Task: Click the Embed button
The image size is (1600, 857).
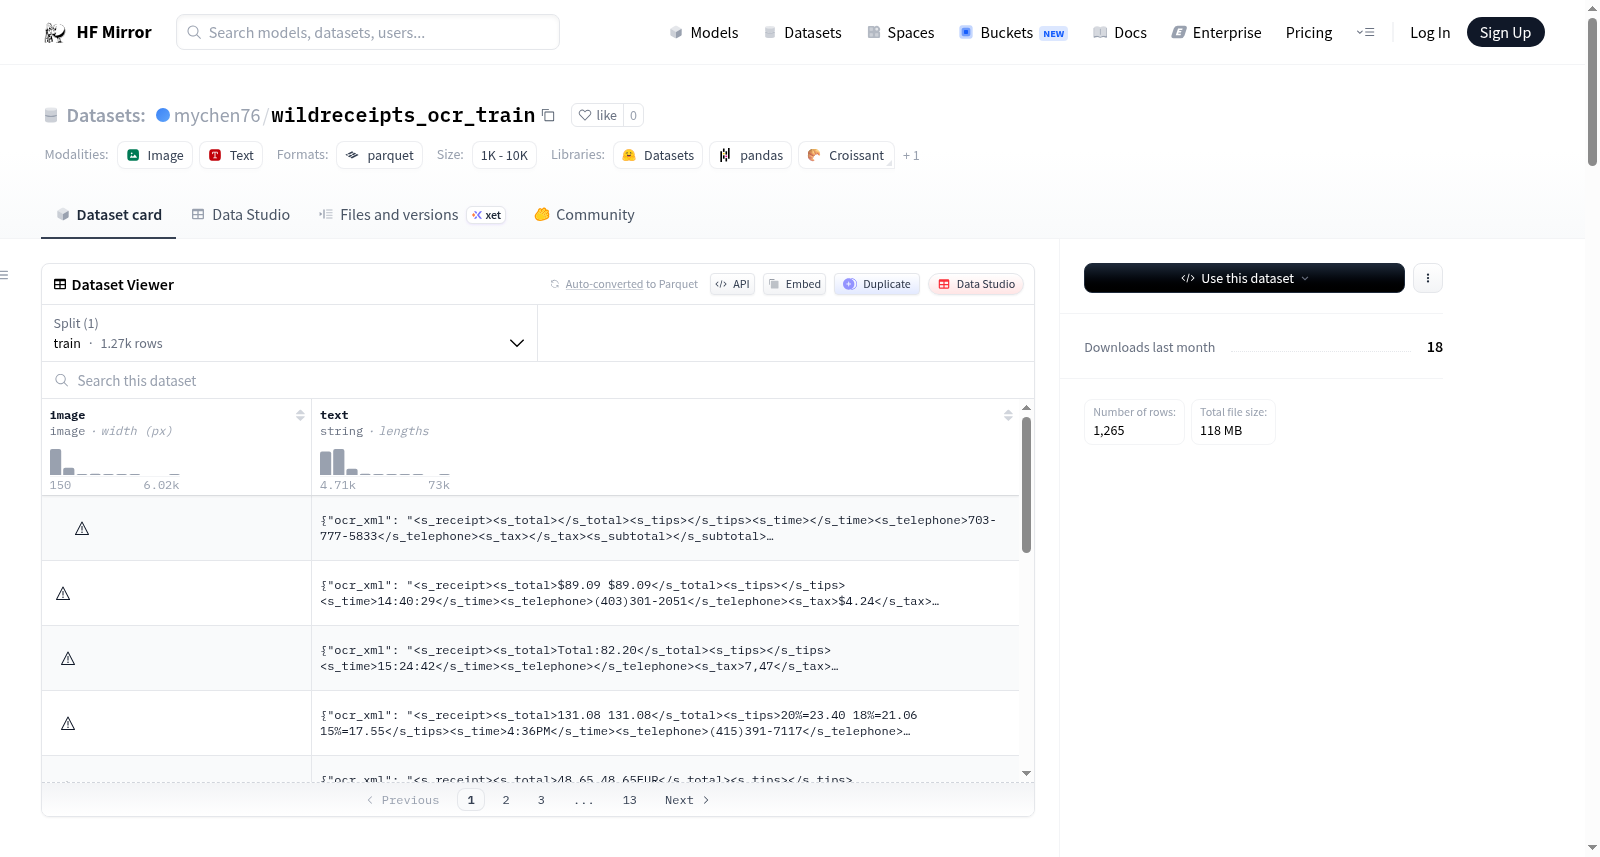Action: (x=794, y=284)
